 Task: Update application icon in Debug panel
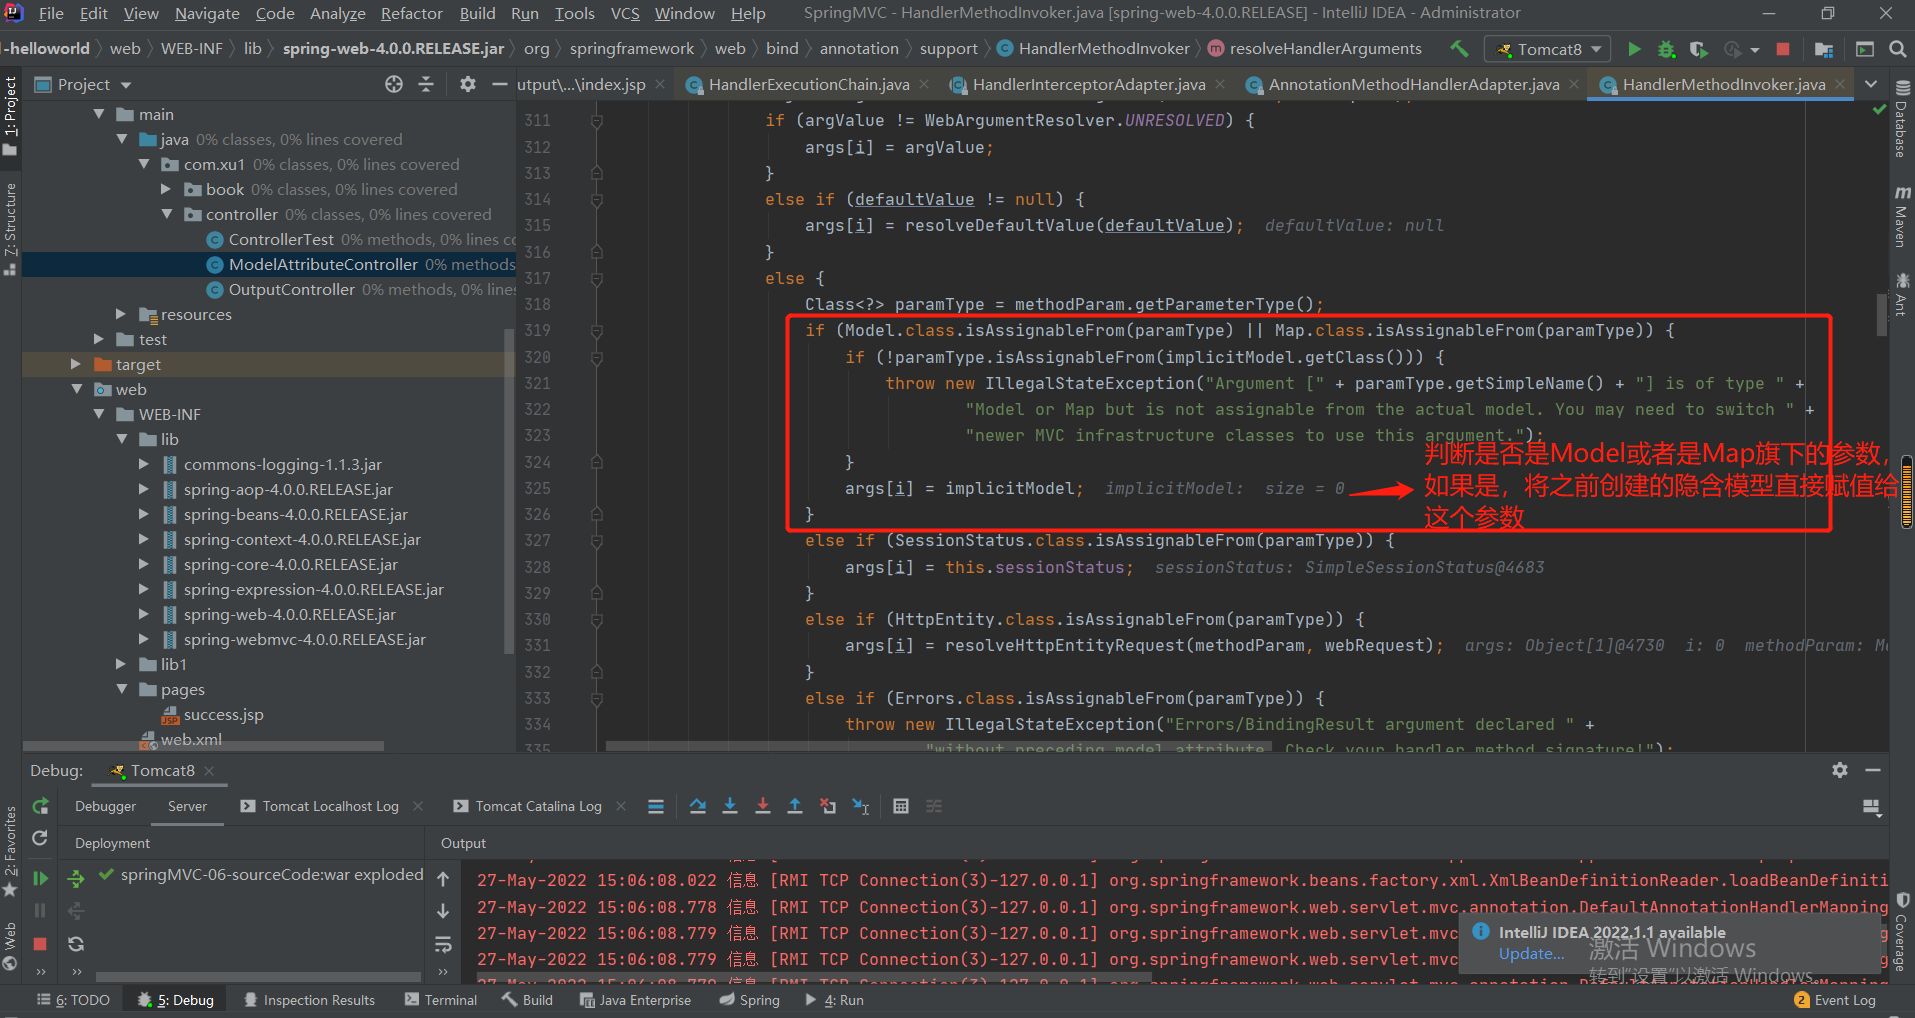pos(40,838)
